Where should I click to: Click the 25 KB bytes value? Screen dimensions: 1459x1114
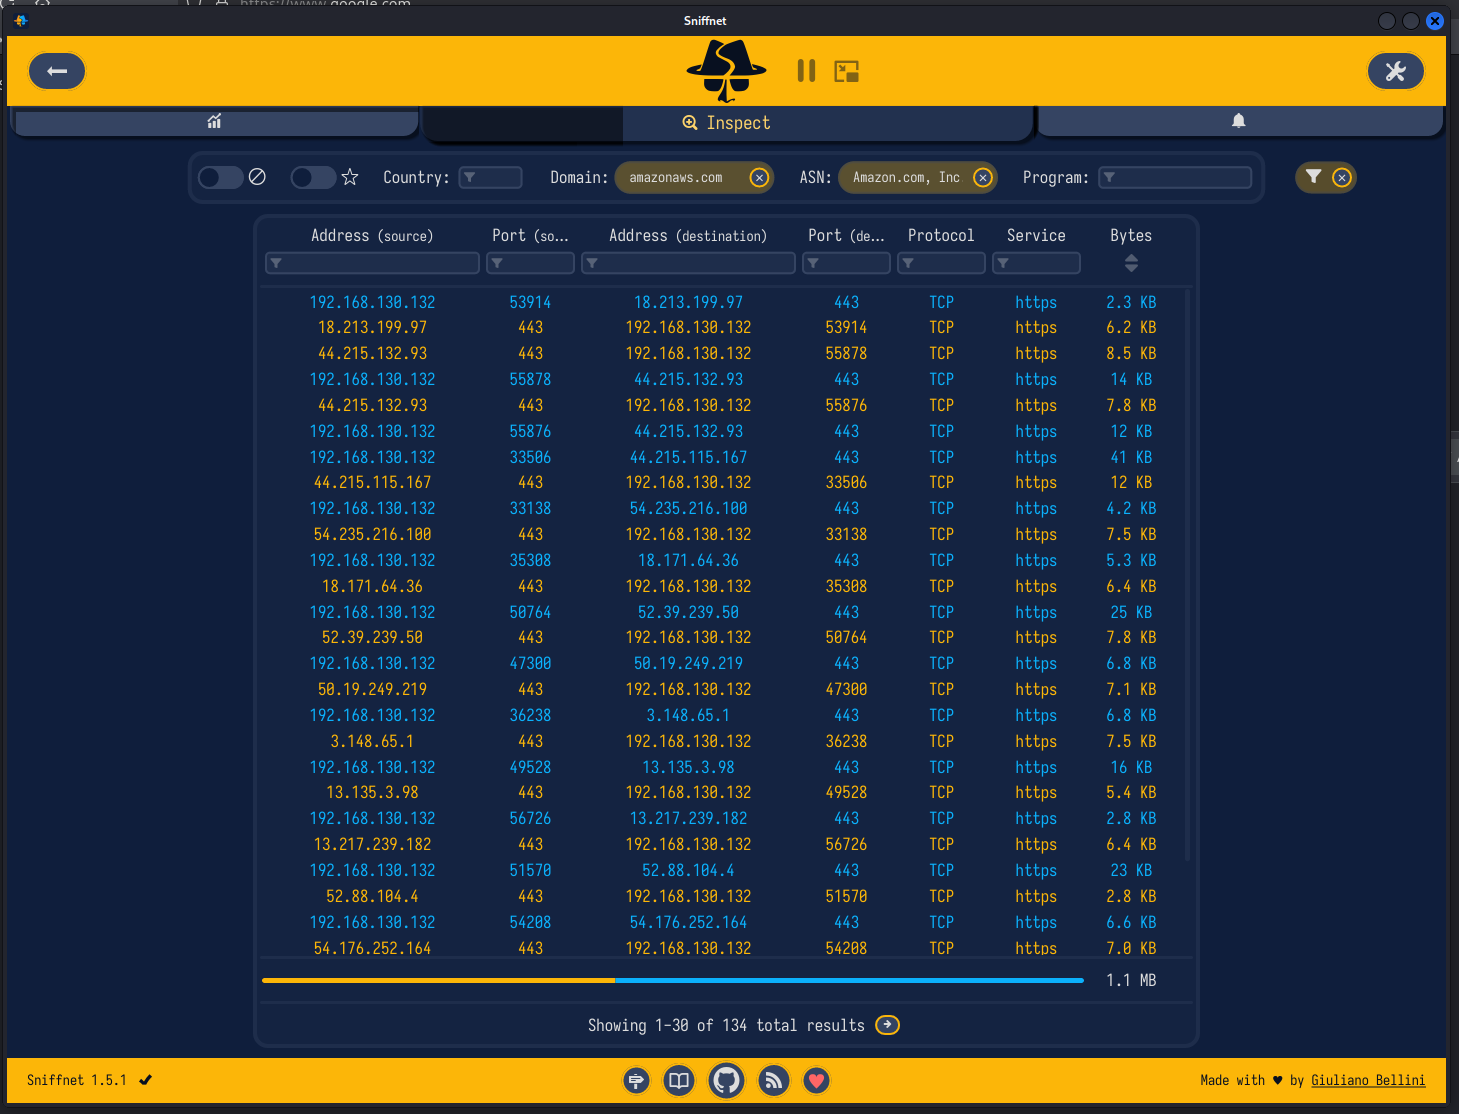(1131, 612)
